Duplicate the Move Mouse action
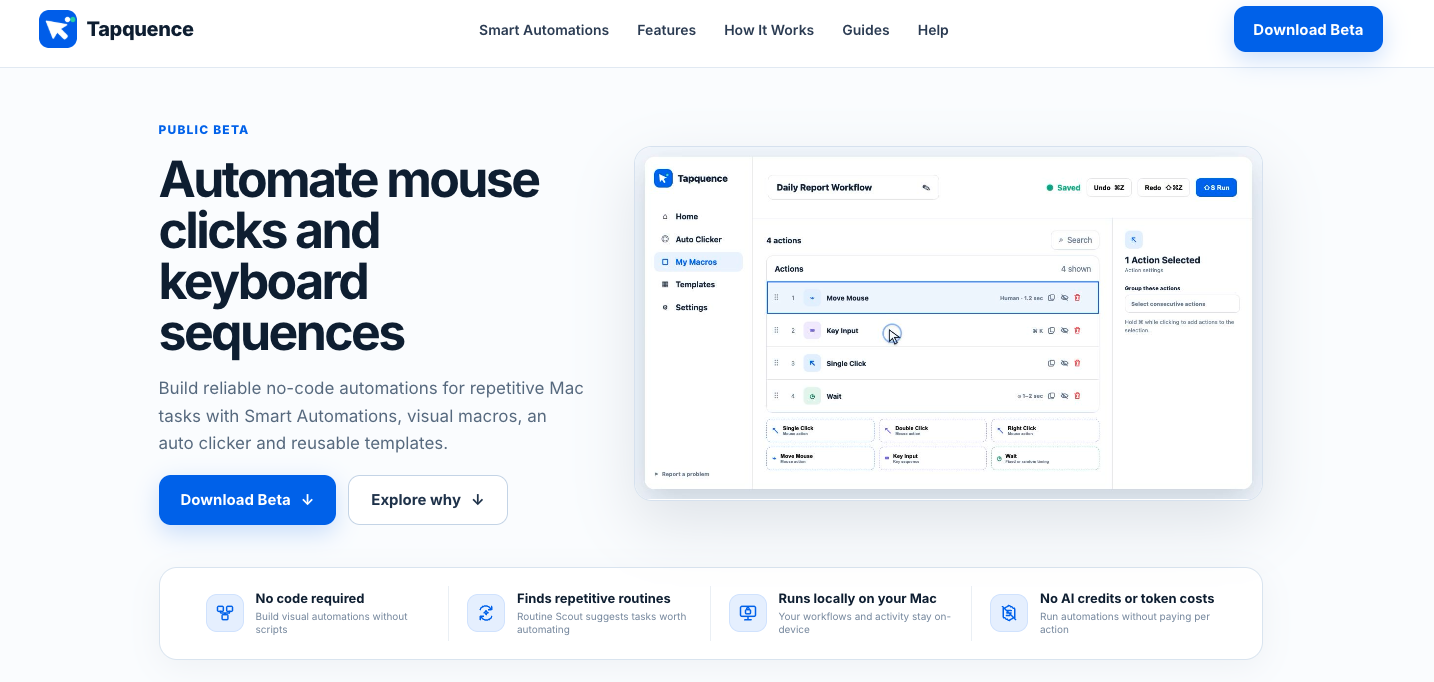Screen dimensions: 1434x682 (1051, 298)
